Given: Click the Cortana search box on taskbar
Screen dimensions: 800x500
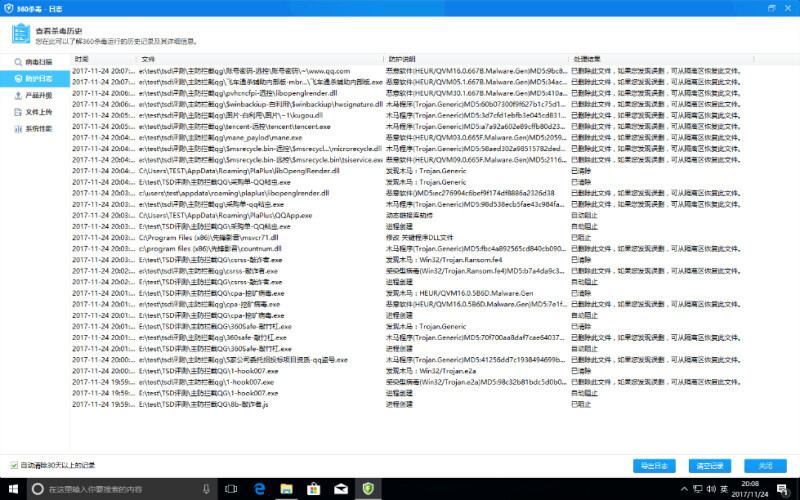Looking at the screenshot, I should tap(120, 489).
